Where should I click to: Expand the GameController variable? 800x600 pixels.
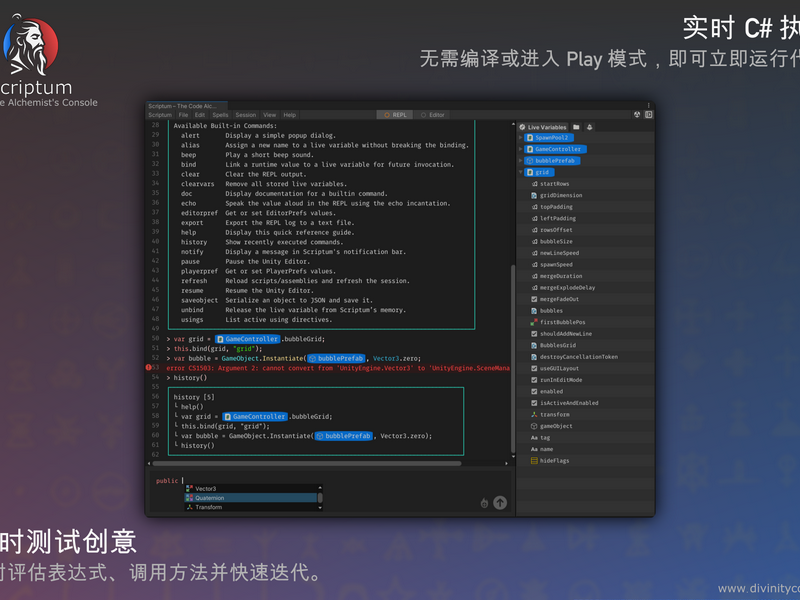520,149
